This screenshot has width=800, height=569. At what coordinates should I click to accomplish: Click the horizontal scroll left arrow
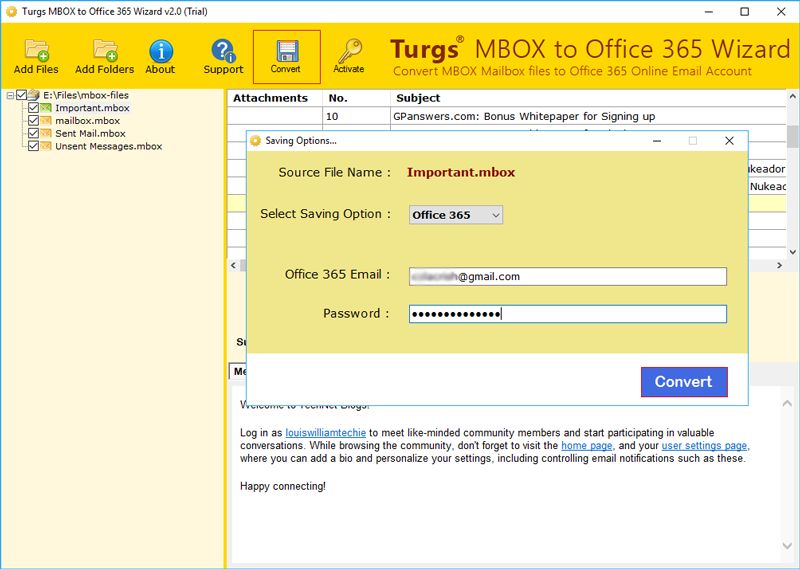point(234,265)
